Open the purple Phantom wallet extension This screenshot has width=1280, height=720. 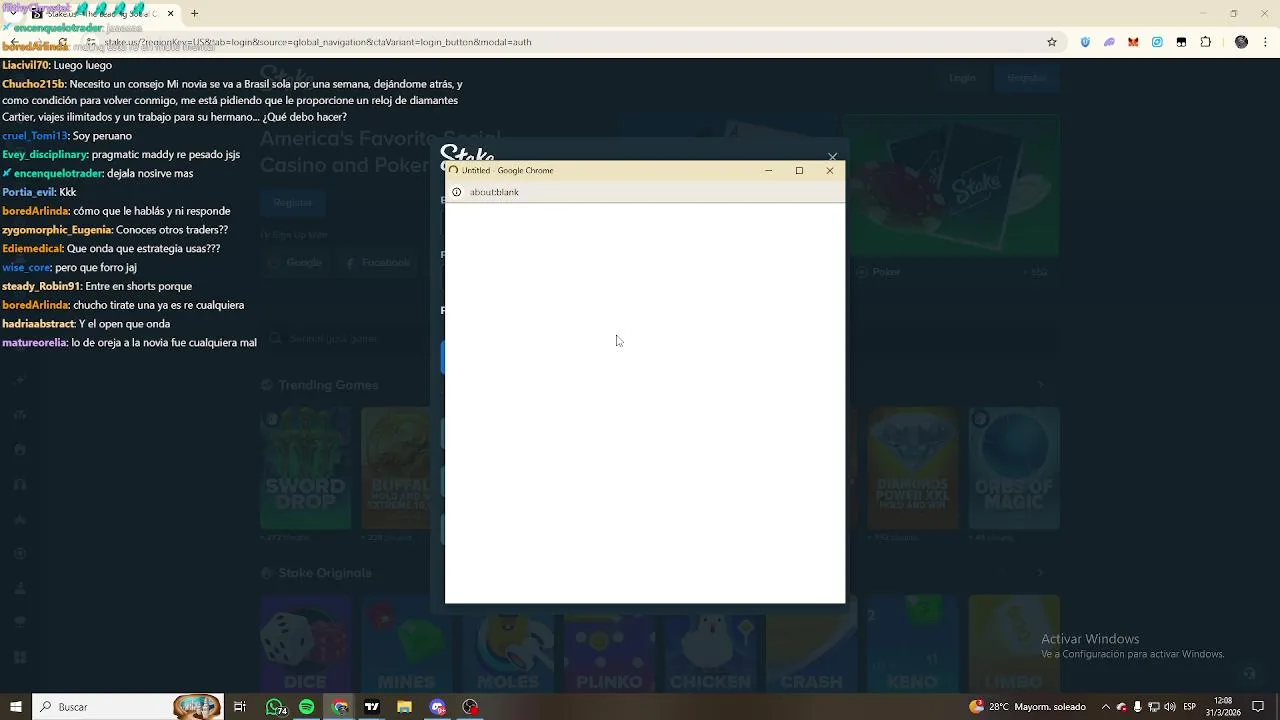(1109, 42)
